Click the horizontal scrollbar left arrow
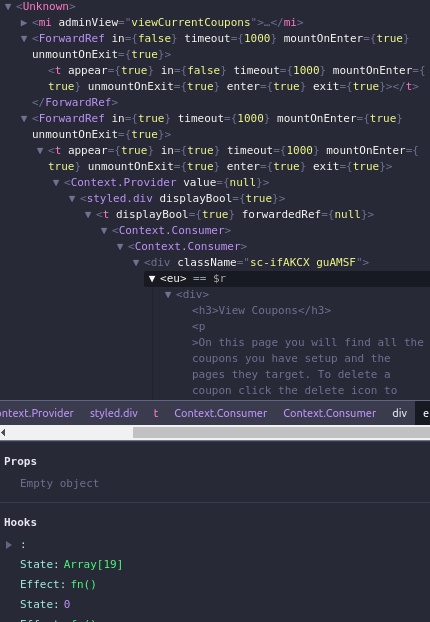Screen dimensions: 430x622 click(3, 432)
